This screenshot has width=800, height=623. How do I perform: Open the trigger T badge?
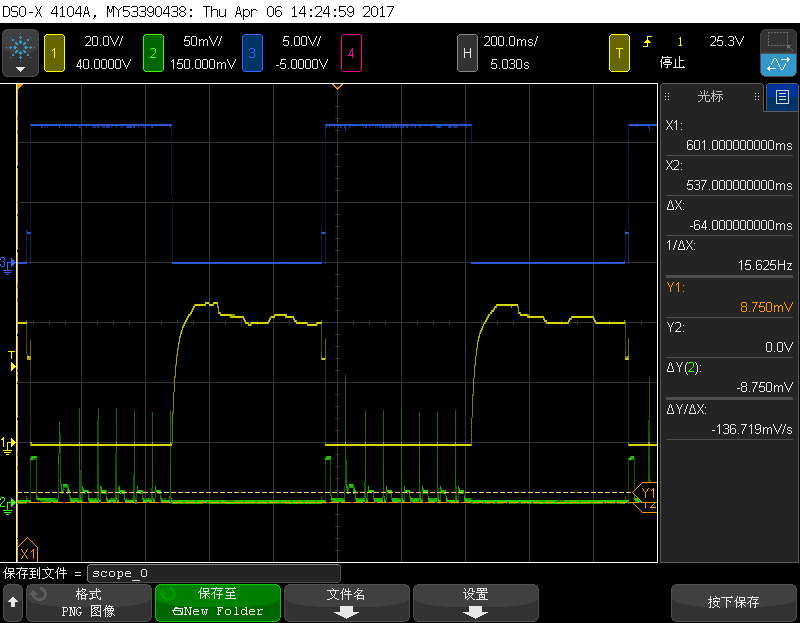619,53
